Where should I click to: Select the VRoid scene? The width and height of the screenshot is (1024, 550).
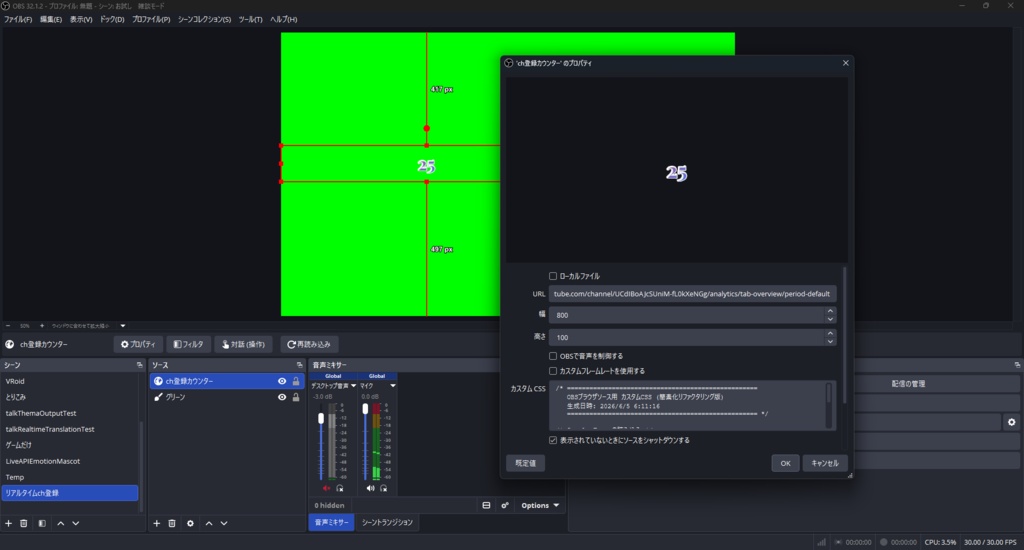click(15, 381)
